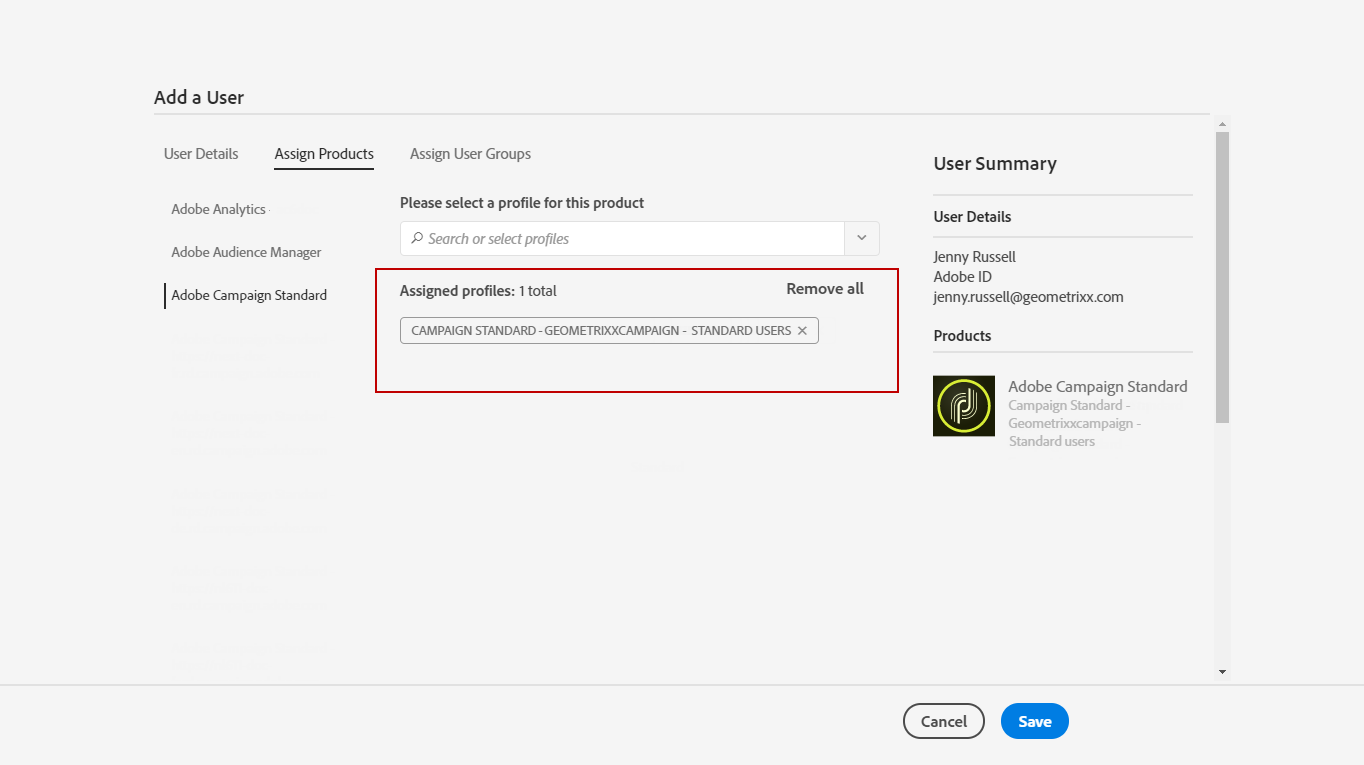Click the Adobe ID text in User Details
The width and height of the screenshot is (1364, 765).
[x=962, y=277]
